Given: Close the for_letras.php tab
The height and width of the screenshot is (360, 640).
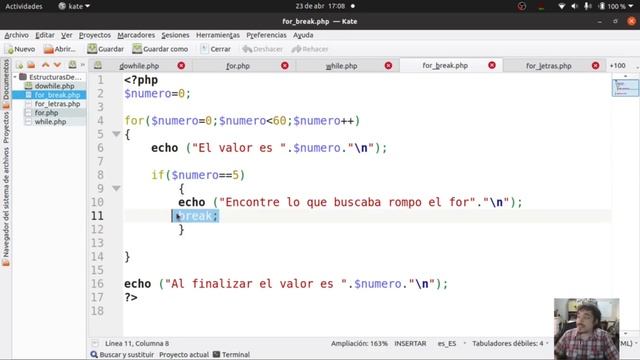Looking at the screenshot, I should [x=596, y=66].
